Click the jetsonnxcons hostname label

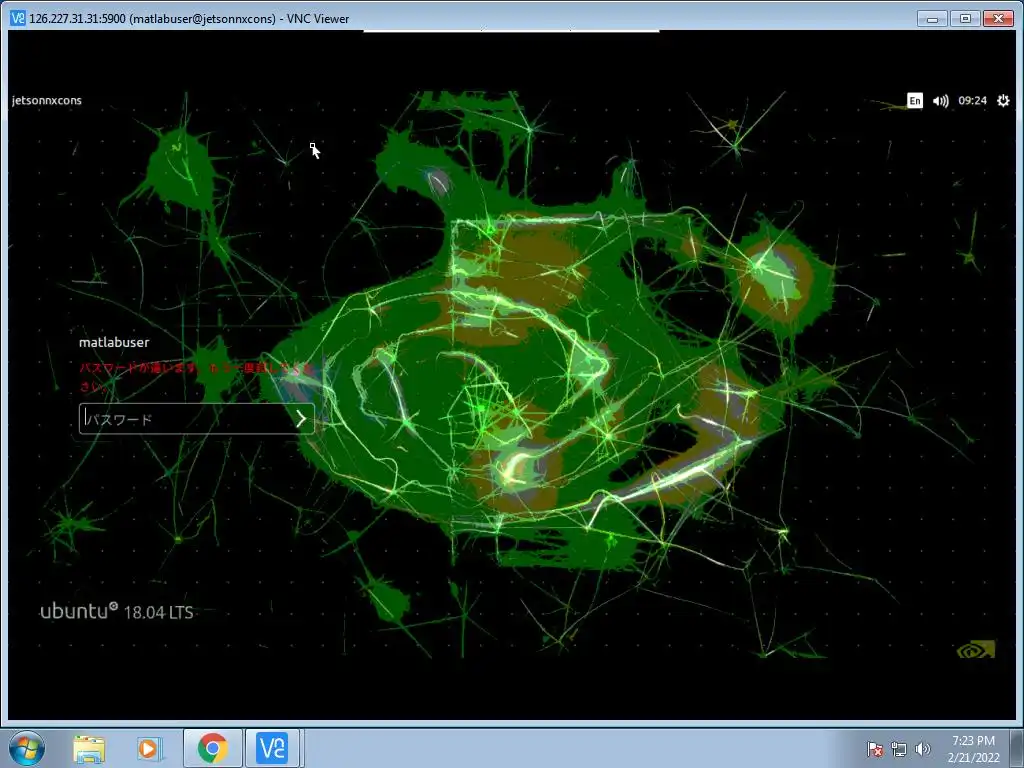click(46, 101)
